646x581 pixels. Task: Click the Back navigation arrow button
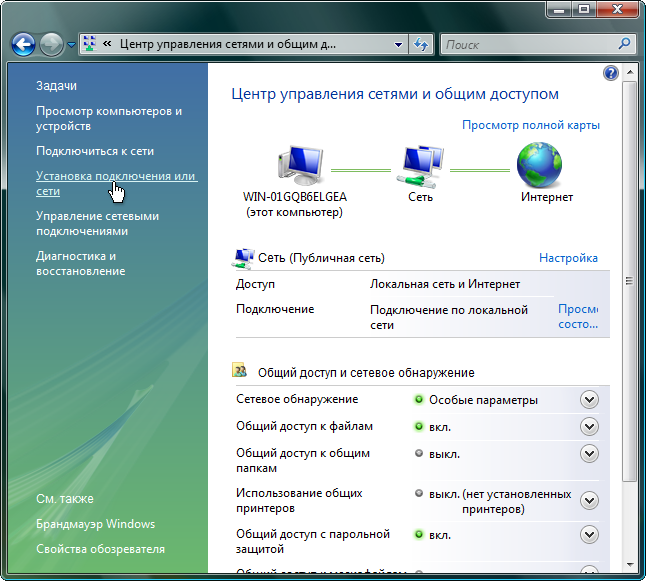click(x=23, y=44)
